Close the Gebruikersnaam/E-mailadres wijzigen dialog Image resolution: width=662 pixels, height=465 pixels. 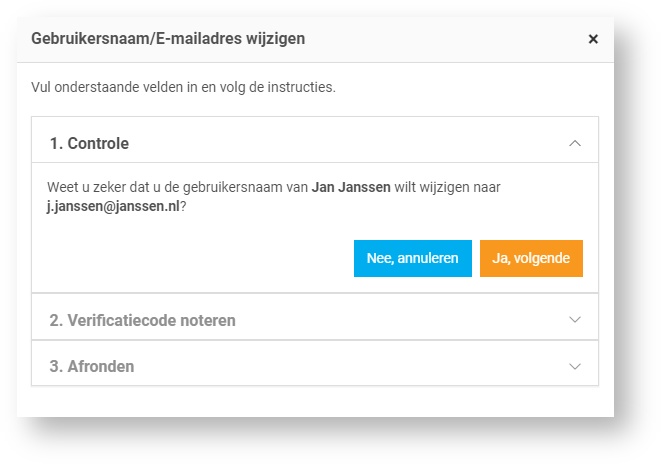click(x=593, y=39)
